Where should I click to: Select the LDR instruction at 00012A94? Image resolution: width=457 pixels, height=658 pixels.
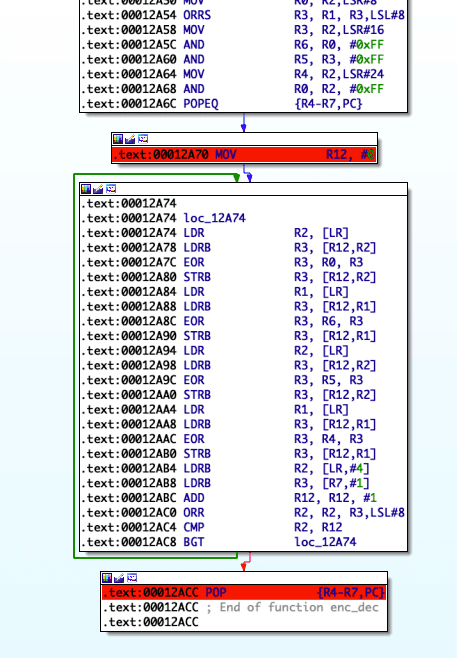tap(215, 350)
